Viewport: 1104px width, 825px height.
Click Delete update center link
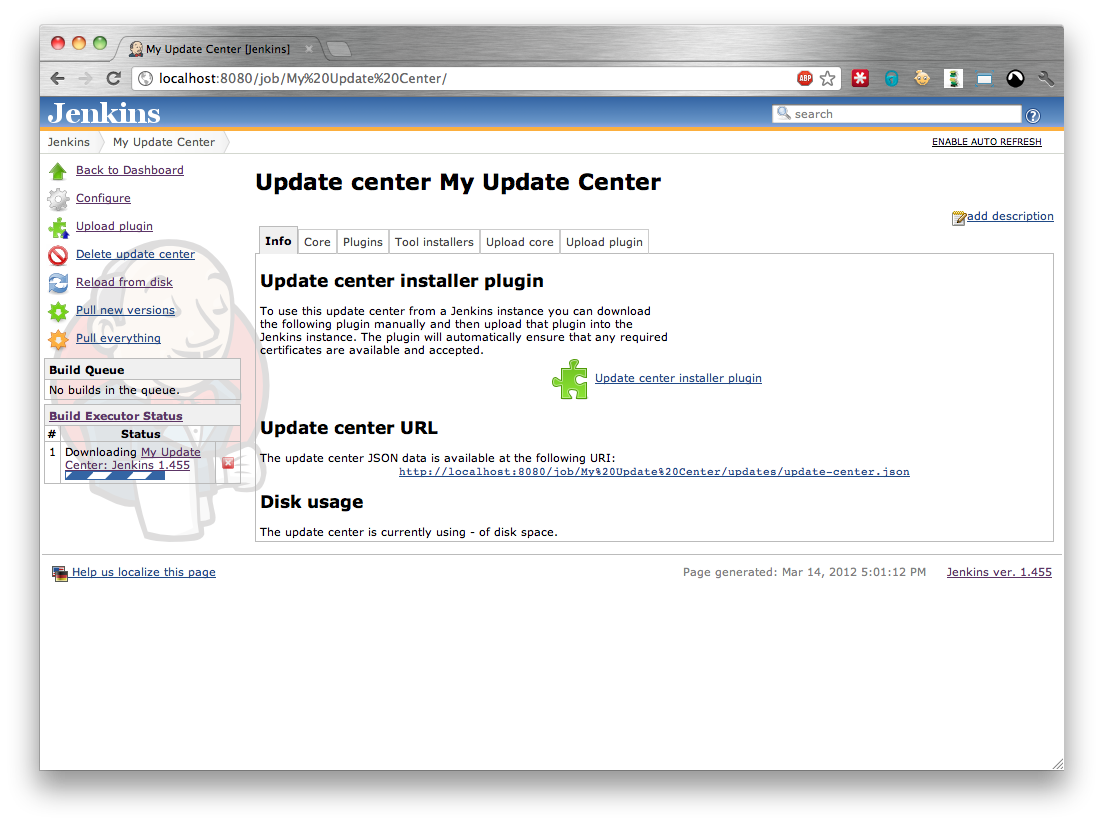click(x=135, y=254)
